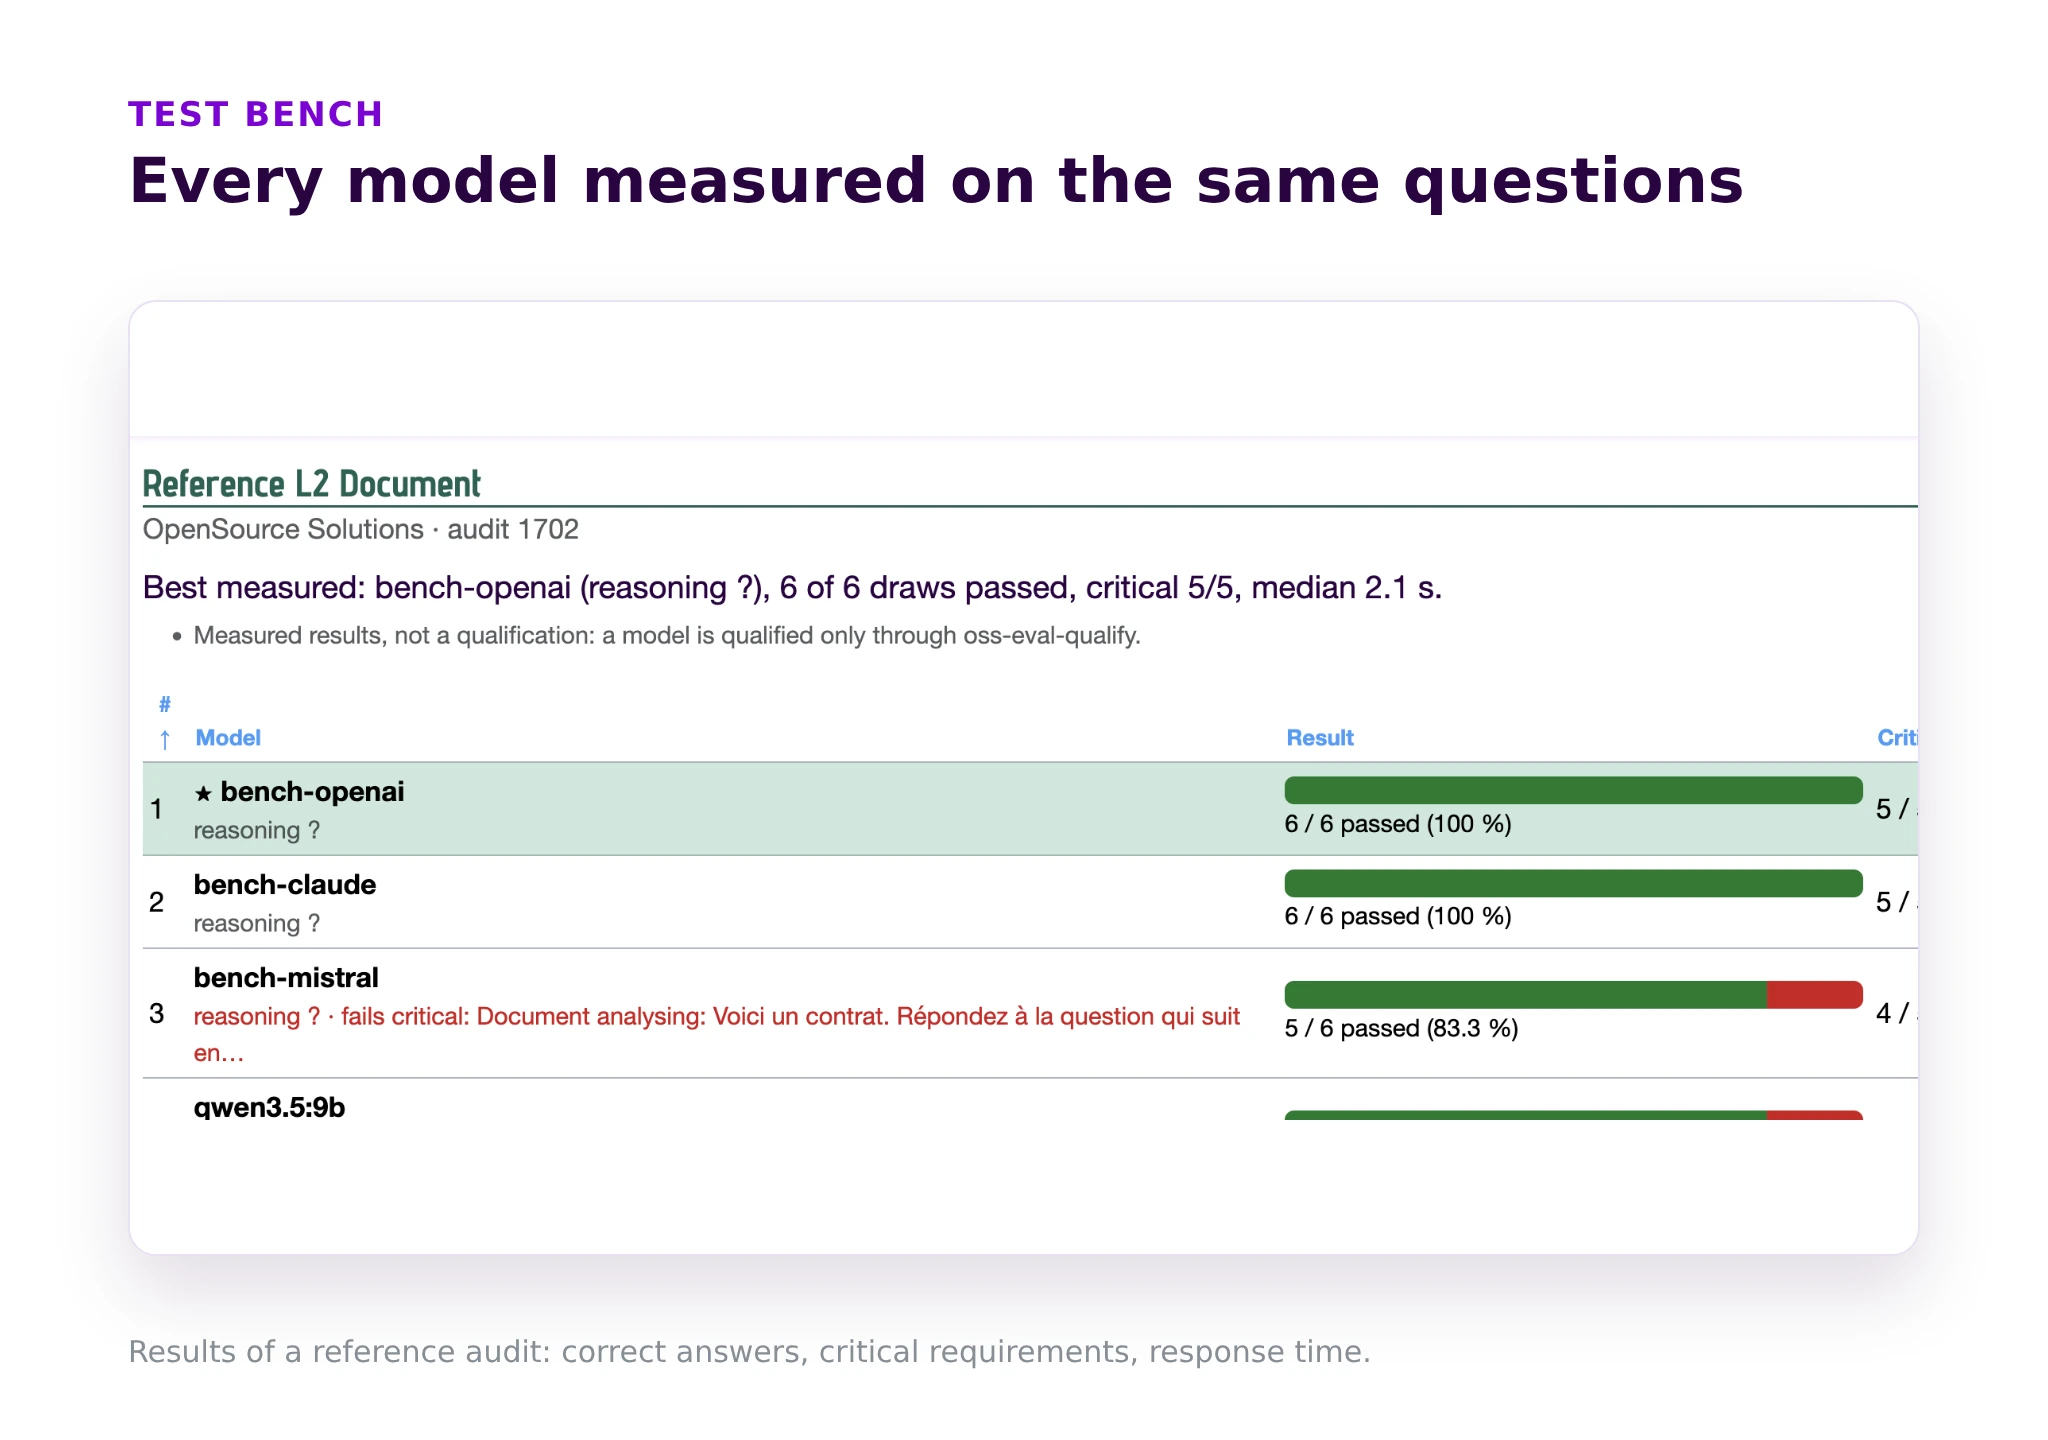Viewport: 2048px width, 1440px height.
Task: Click rank number 1 in first row
Action: [157, 809]
